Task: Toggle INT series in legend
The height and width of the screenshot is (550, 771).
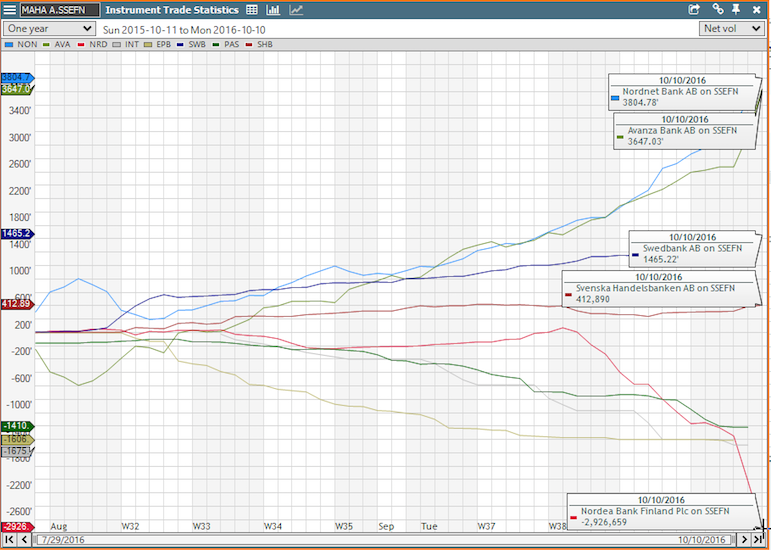Action: pos(126,44)
